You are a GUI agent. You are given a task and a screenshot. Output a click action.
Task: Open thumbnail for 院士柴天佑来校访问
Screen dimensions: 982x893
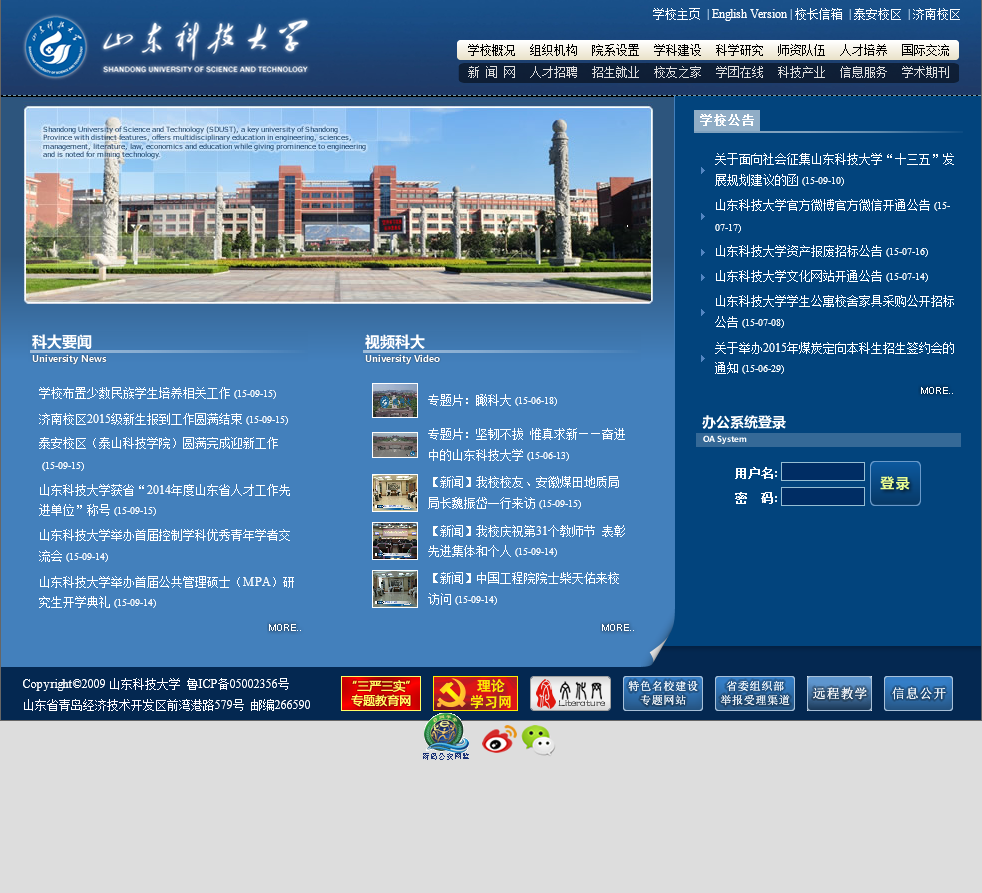(395, 589)
